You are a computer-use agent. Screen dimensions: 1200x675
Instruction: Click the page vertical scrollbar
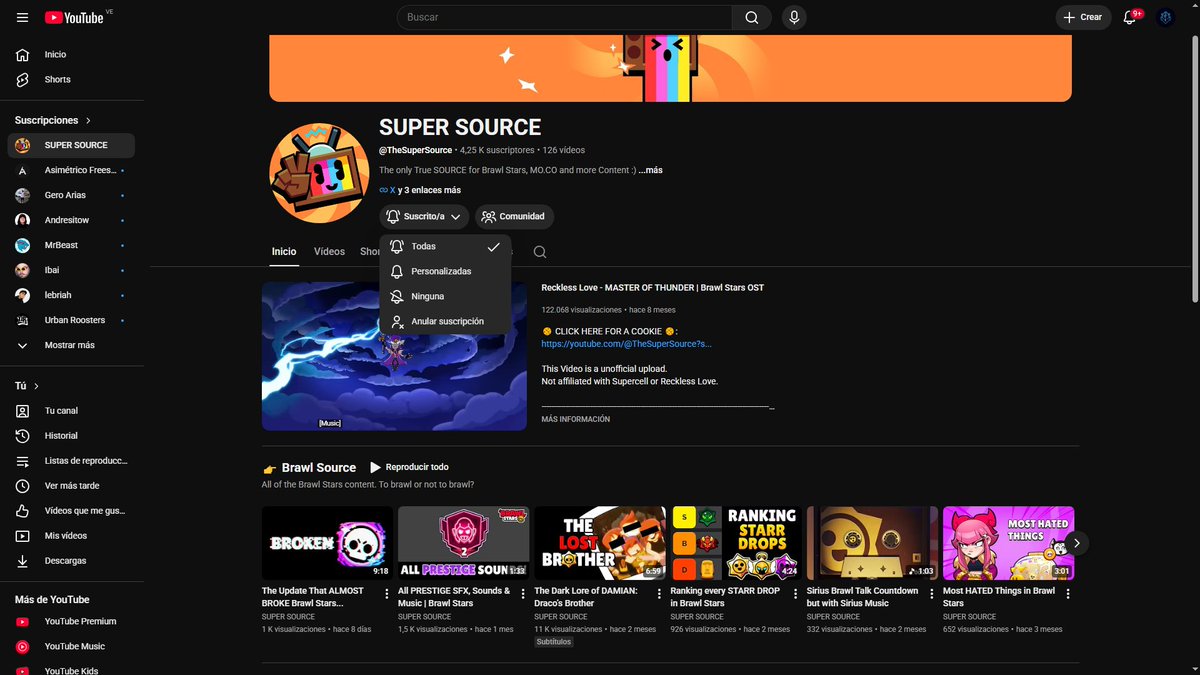coord(1195,170)
